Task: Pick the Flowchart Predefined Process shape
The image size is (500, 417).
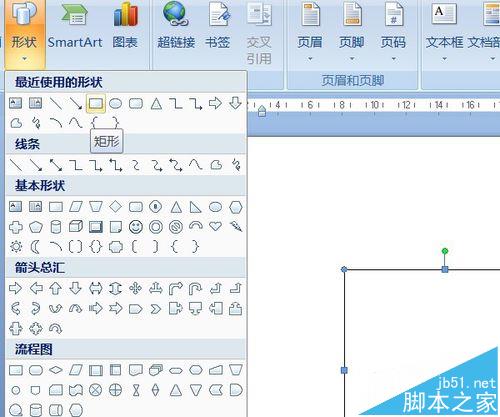Action: 96,370
